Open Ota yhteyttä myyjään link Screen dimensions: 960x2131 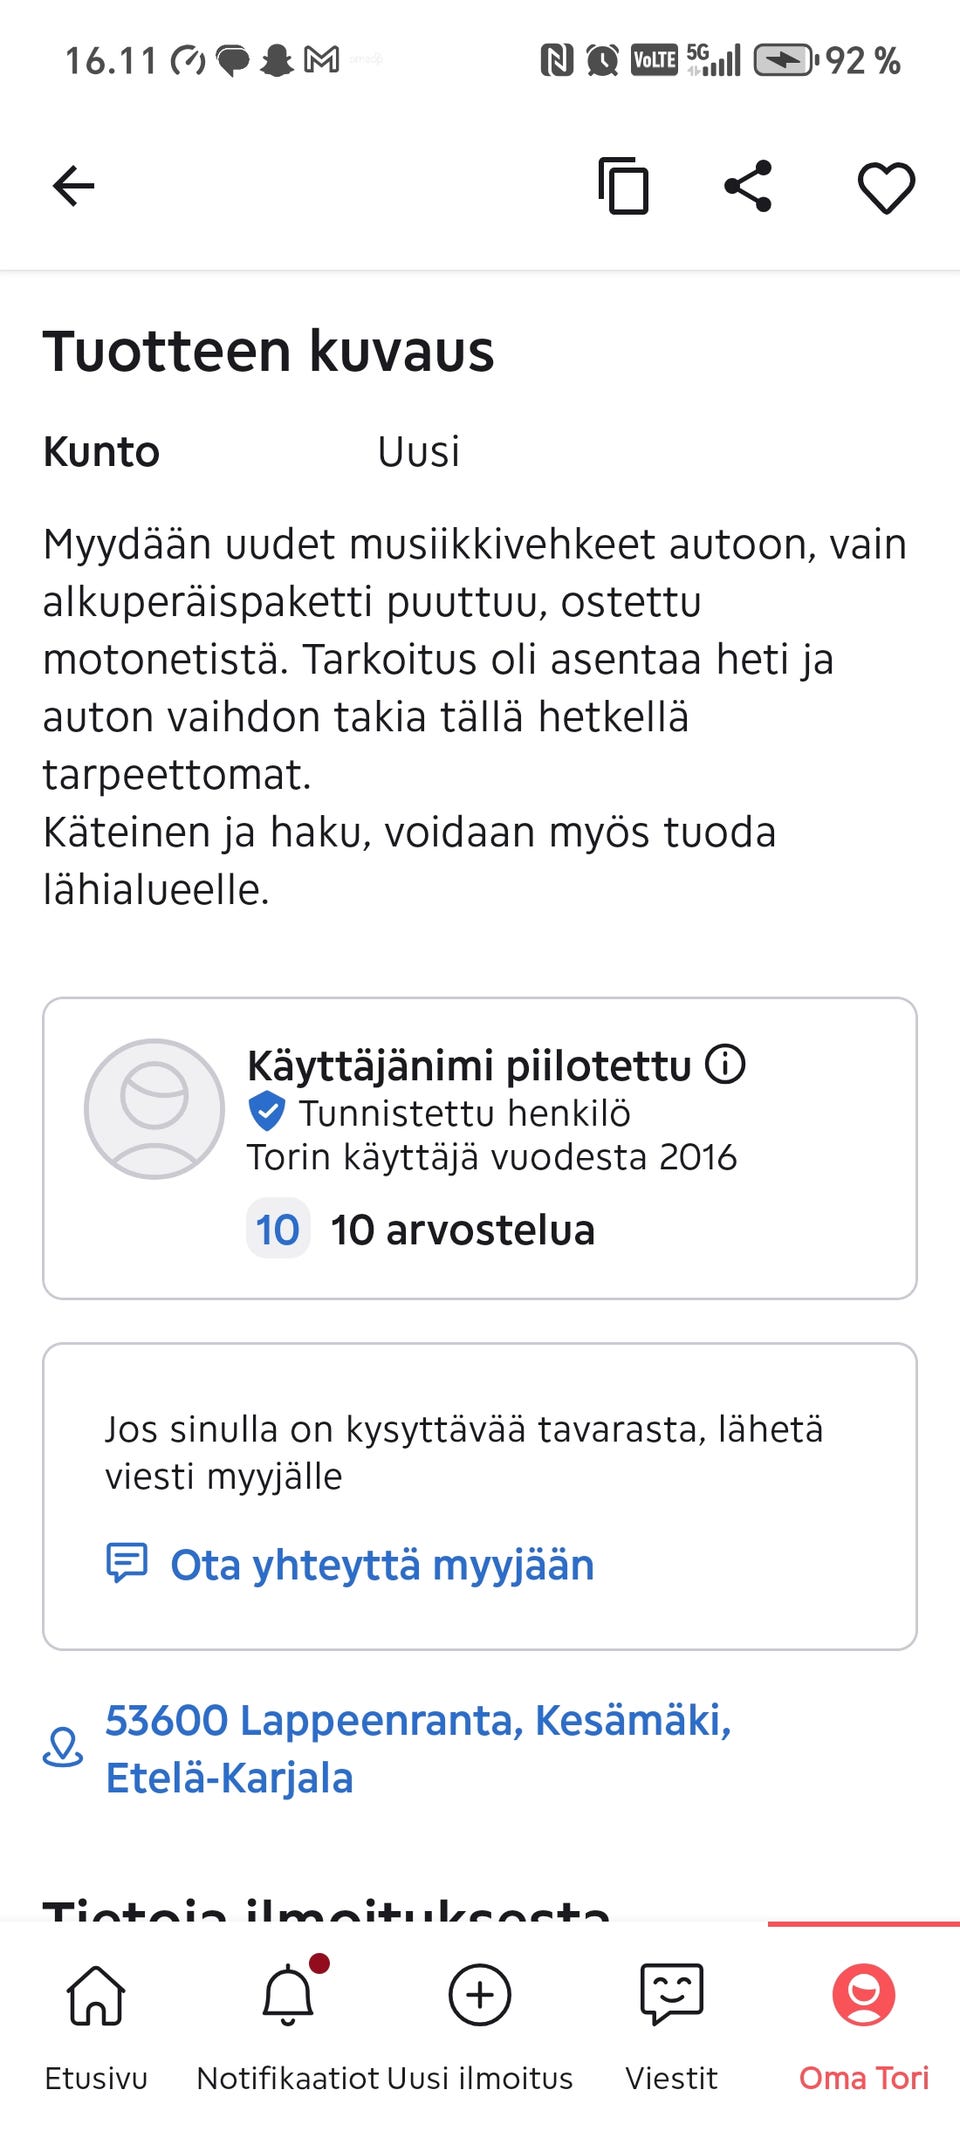point(382,1563)
